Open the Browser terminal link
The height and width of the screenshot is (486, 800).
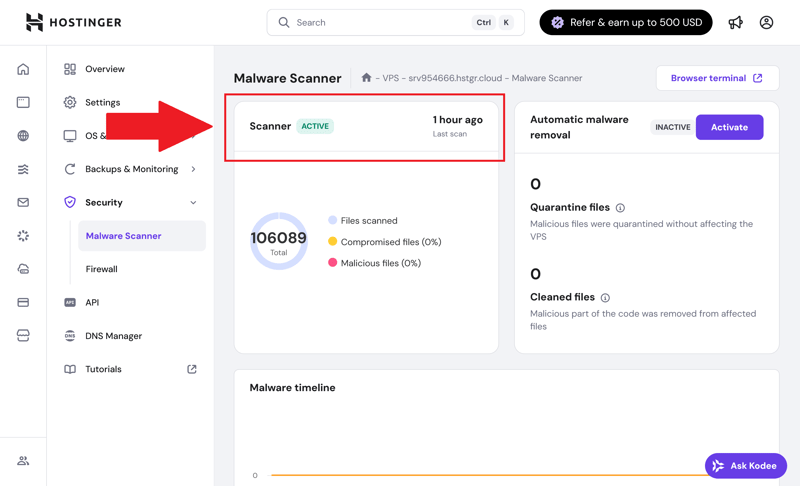(716, 78)
